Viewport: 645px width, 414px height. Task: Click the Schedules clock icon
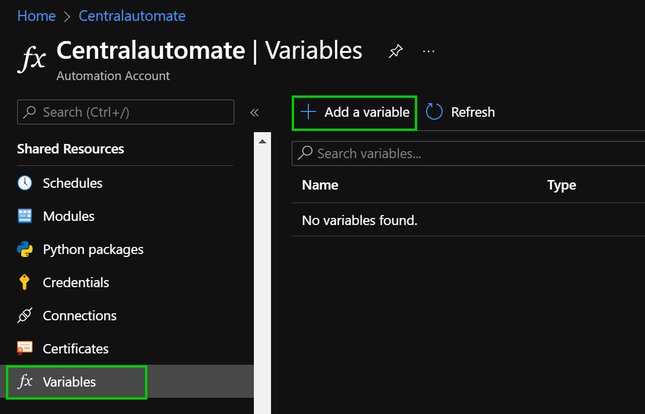tap(25, 183)
